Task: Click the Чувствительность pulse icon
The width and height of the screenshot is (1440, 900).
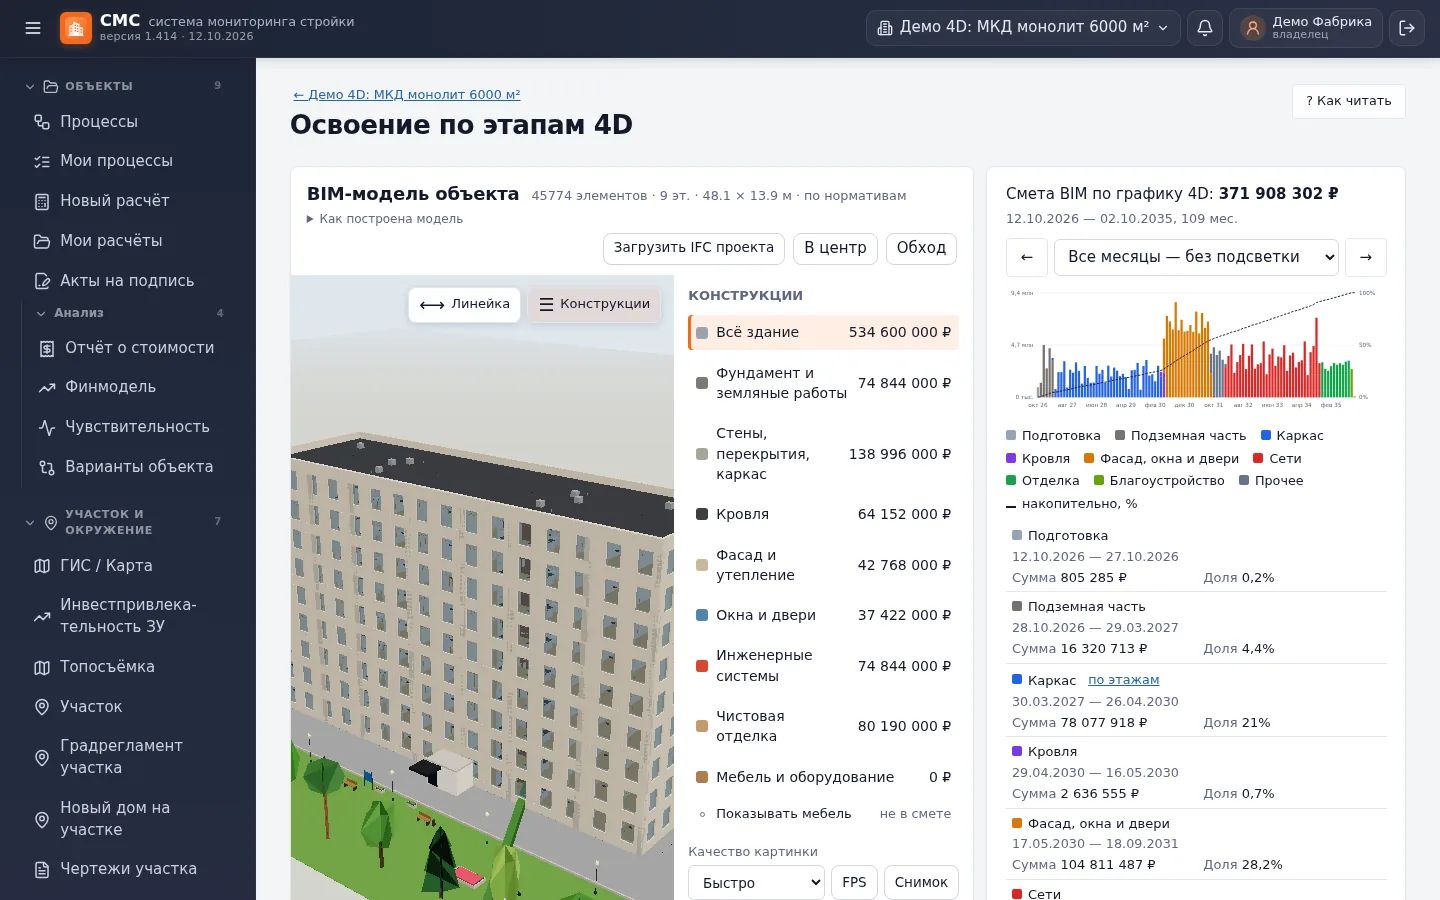Action: pyautogui.click(x=47, y=427)
